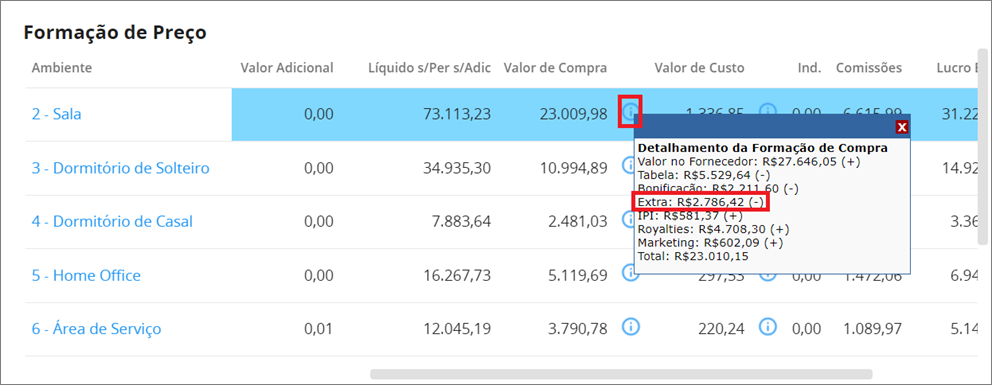Select the Valor Adicional column header
Image resolution: width=992 pixels, height=385 pixels.
coord(287,67)
